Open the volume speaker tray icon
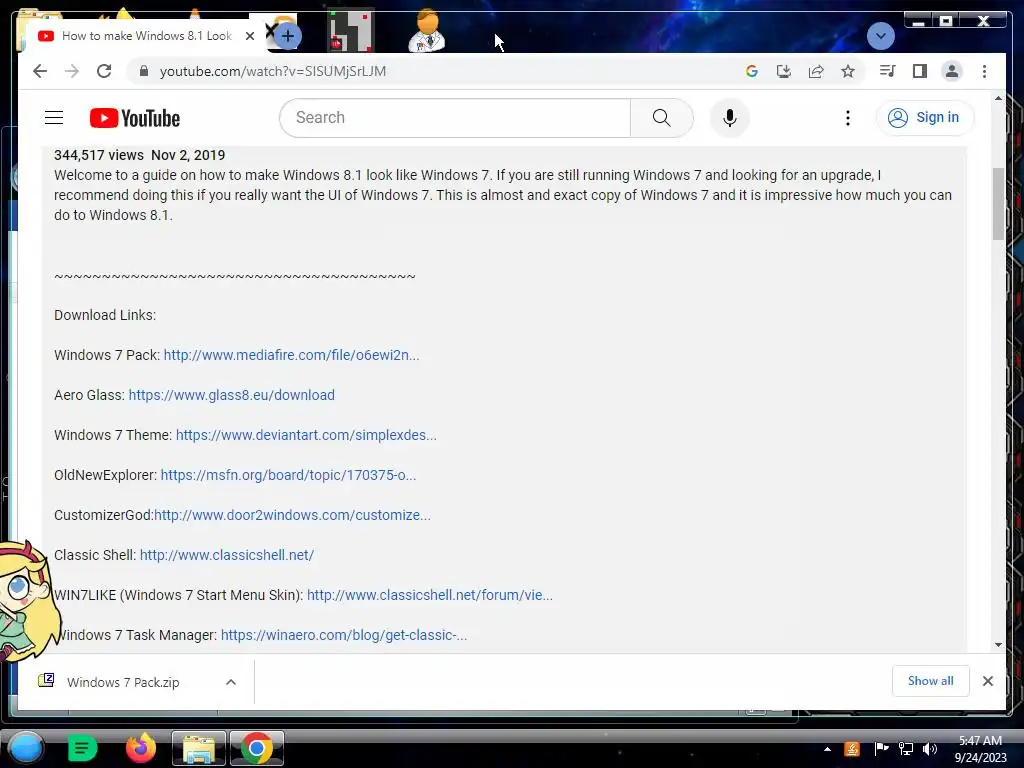 pyautogui.click(x=929, y=749)
